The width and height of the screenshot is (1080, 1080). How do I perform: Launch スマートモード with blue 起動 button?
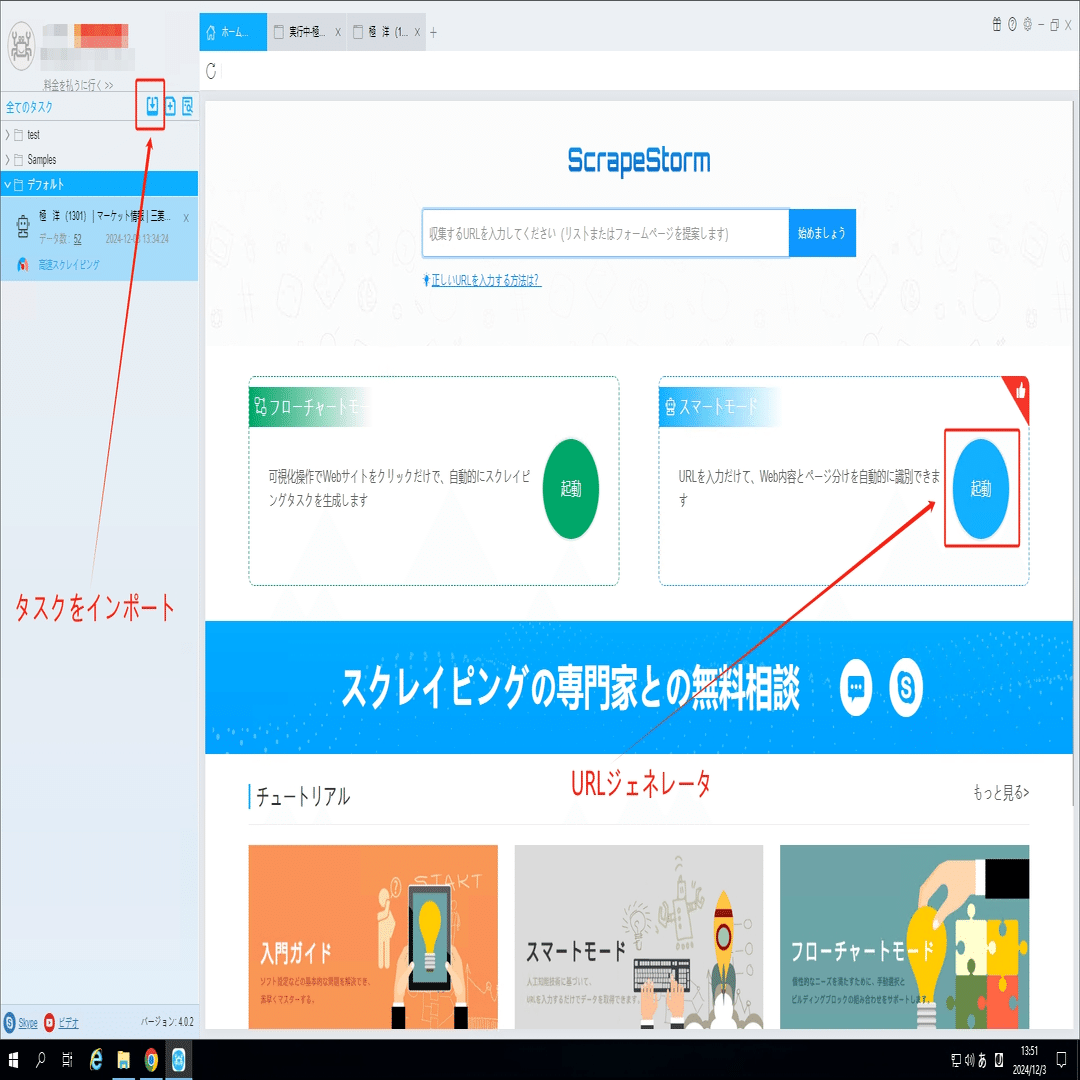[981, 489]
